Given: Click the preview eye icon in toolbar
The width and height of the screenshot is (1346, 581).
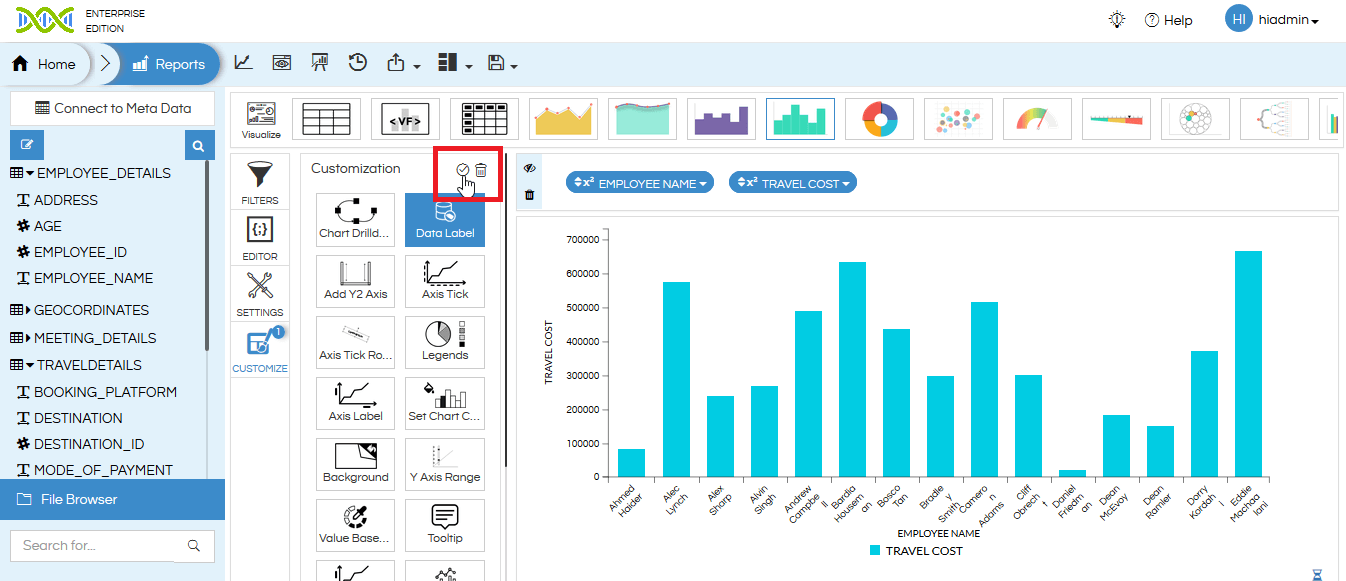Looking at the screenshot, I should click(x=282, y=63).
